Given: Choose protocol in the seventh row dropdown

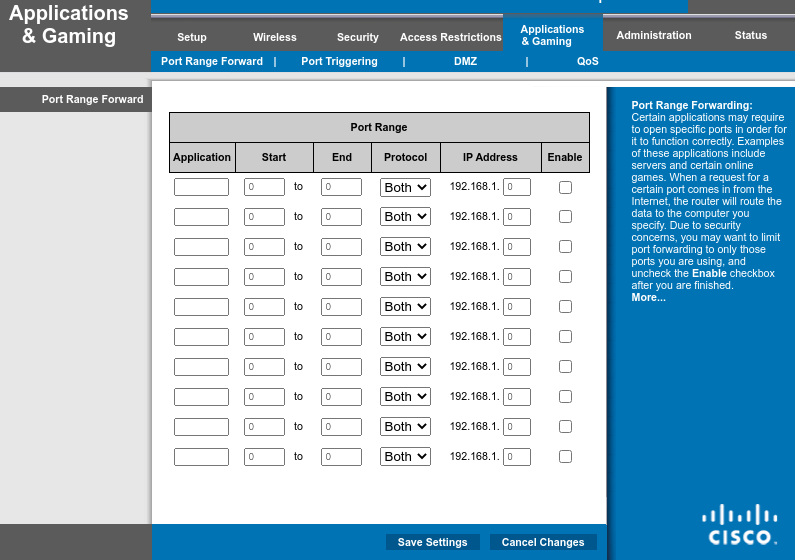Looking at the screenshot, I should click(x=405, y=366).
